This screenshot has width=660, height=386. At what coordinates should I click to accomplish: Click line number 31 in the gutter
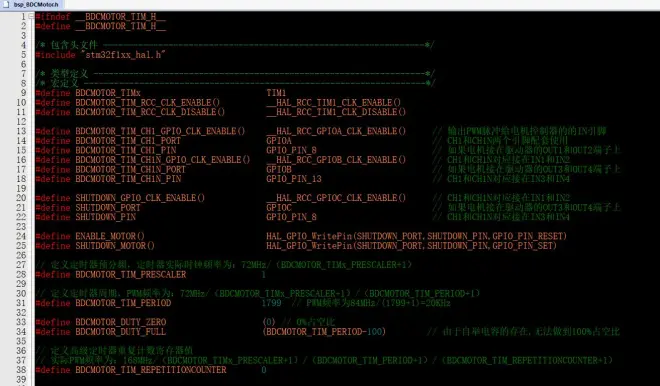(21, 303)
